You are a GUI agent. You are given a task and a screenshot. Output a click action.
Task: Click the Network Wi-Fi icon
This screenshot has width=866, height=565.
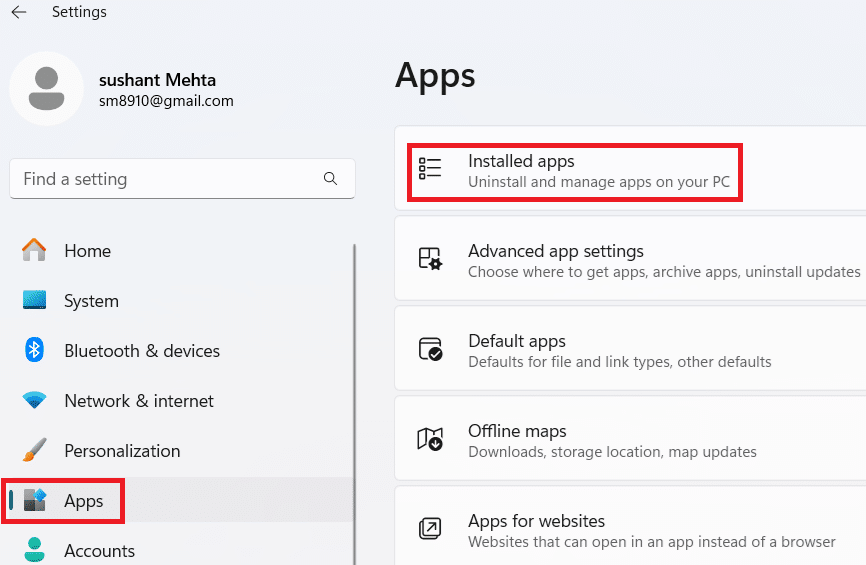[35, 400]
